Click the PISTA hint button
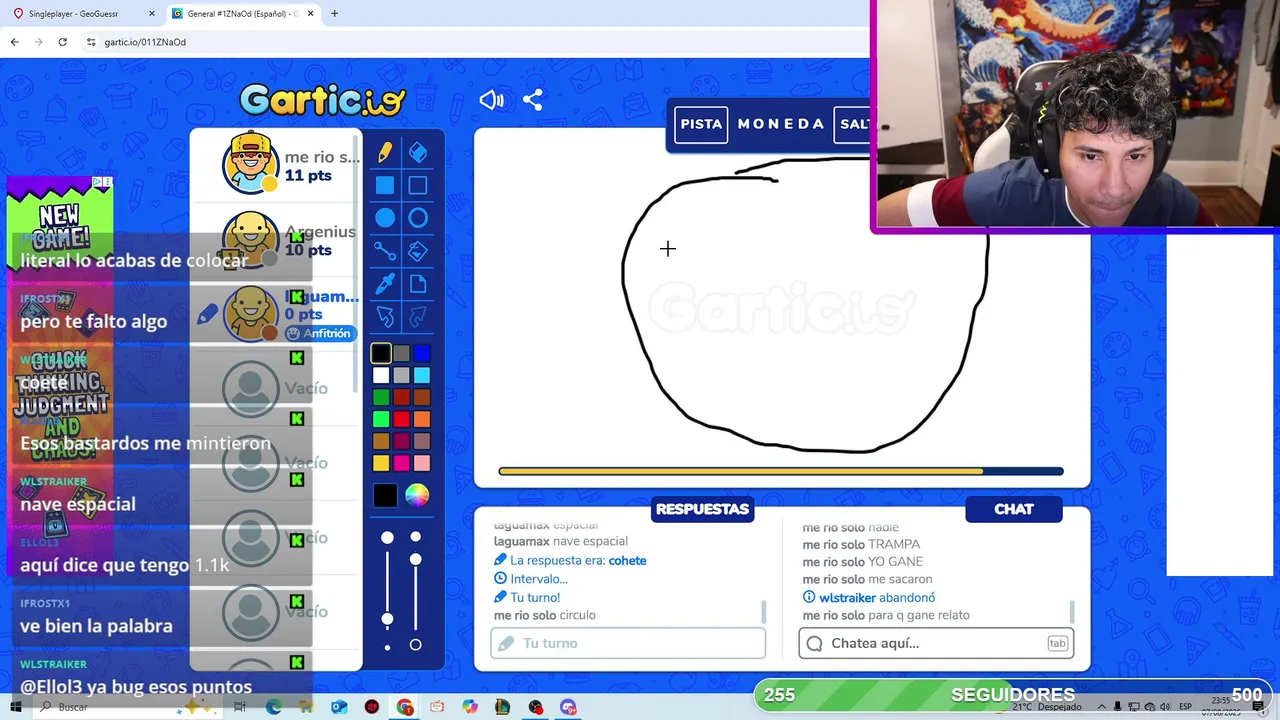Image resolution: width=1280 pixels, height=720 pixels. (701, 124)
